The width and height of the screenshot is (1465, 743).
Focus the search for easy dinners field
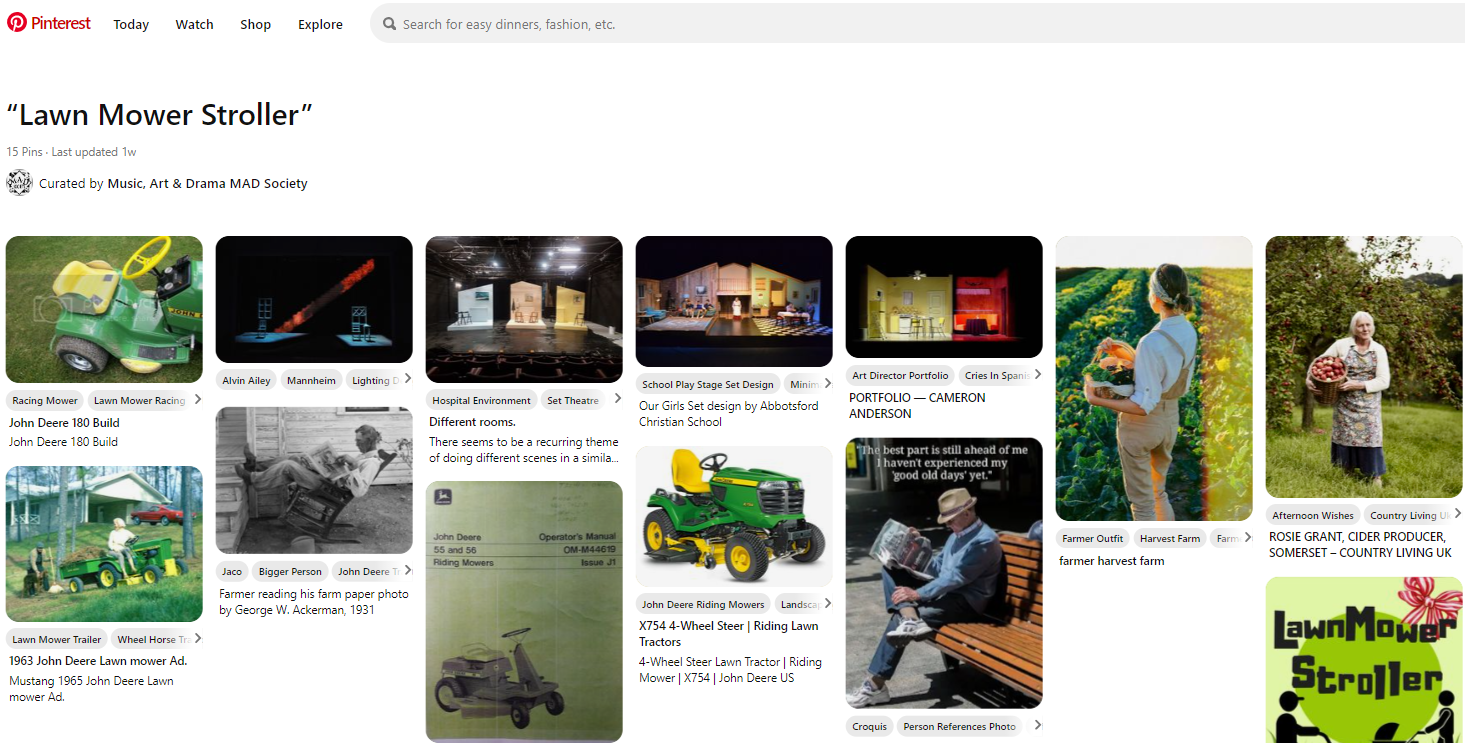click(x=918, y=23)
